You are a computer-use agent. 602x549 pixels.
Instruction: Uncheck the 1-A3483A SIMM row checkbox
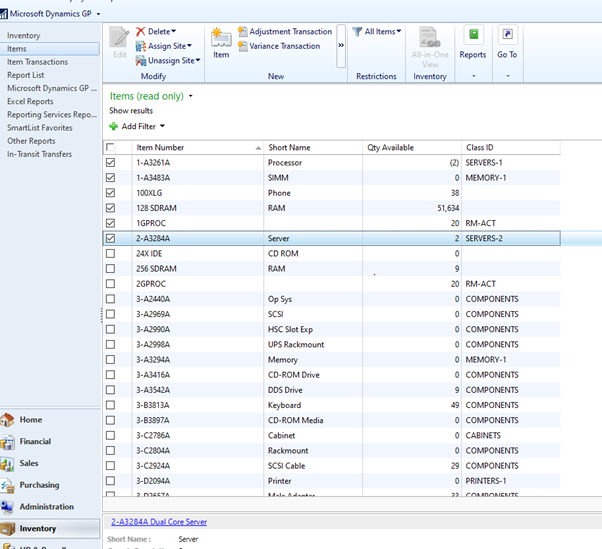tap(111, 178)
